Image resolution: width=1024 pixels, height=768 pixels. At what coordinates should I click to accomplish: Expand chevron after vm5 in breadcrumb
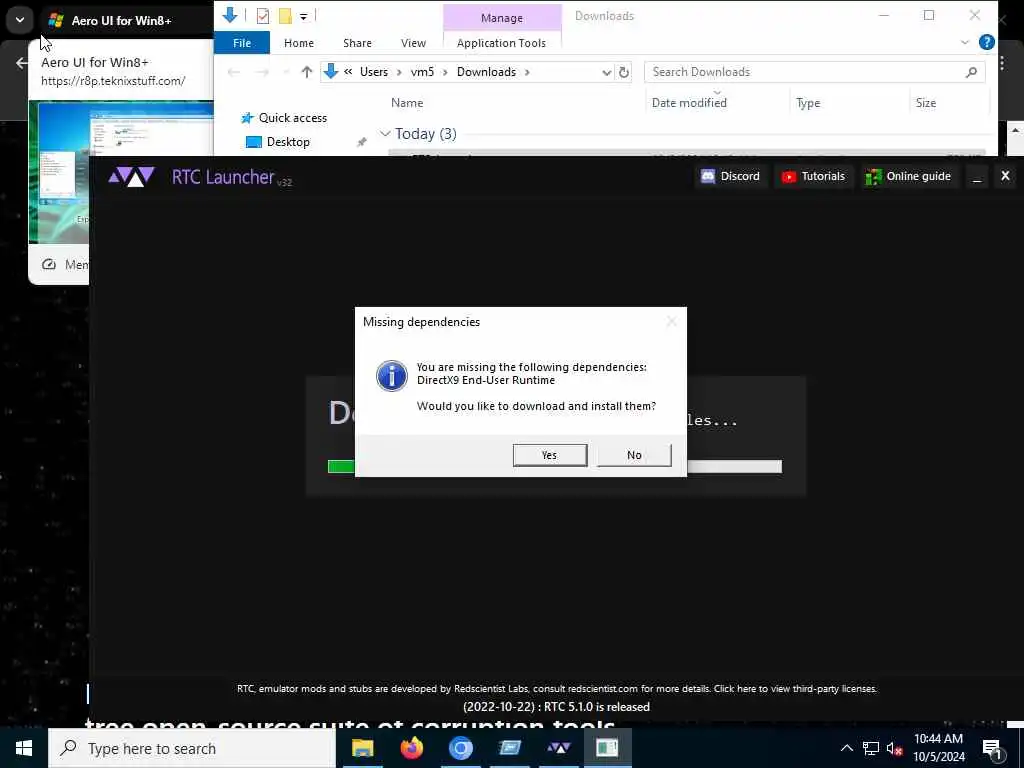pos(445,72)
